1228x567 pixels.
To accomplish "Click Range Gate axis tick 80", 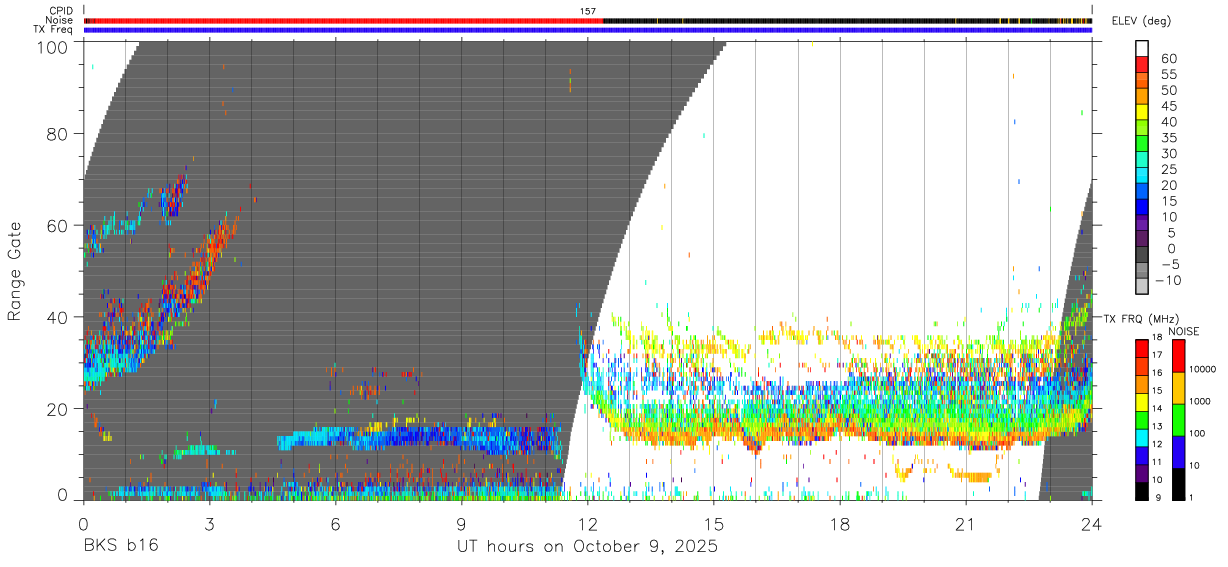I will click(58, 134).
